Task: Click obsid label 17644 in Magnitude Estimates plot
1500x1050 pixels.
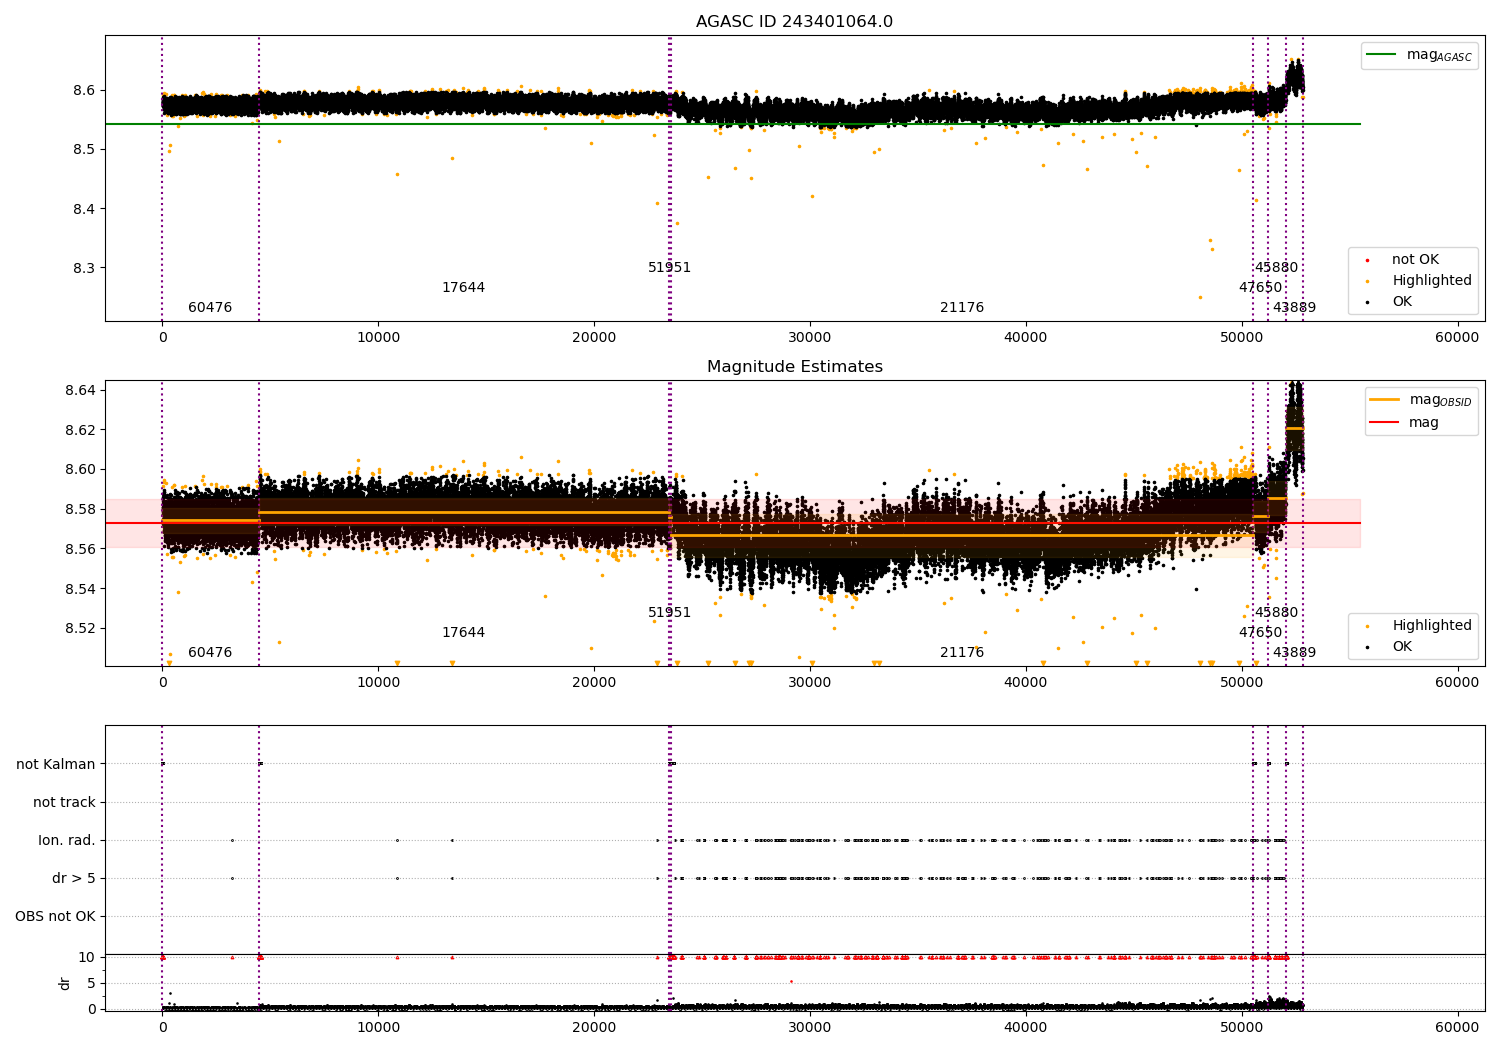Action: 463,633
